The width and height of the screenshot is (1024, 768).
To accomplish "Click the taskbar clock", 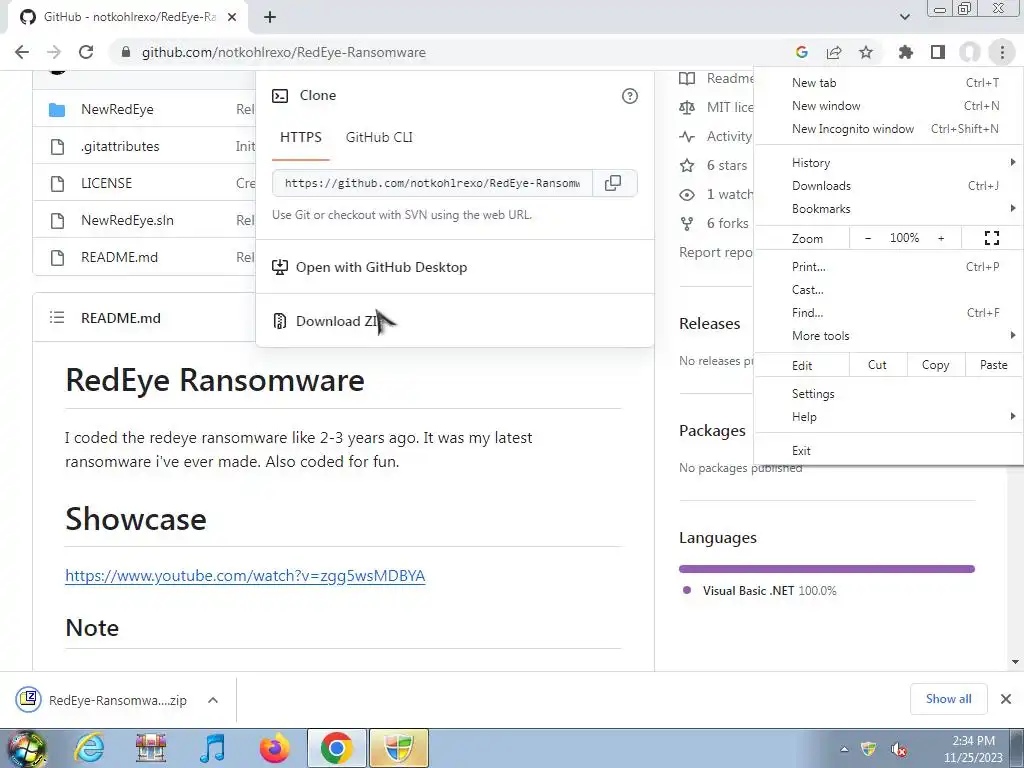I will click(x=973, y=749).
